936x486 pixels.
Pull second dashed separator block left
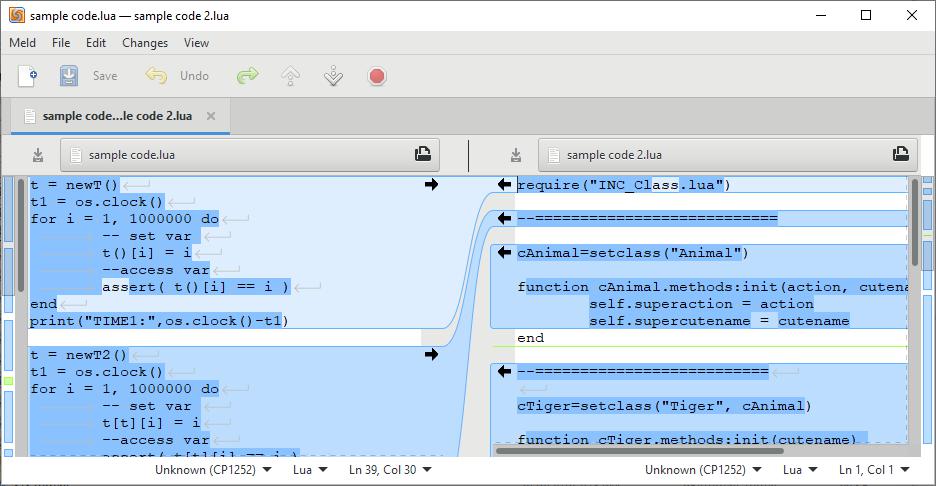click(504, 371)
